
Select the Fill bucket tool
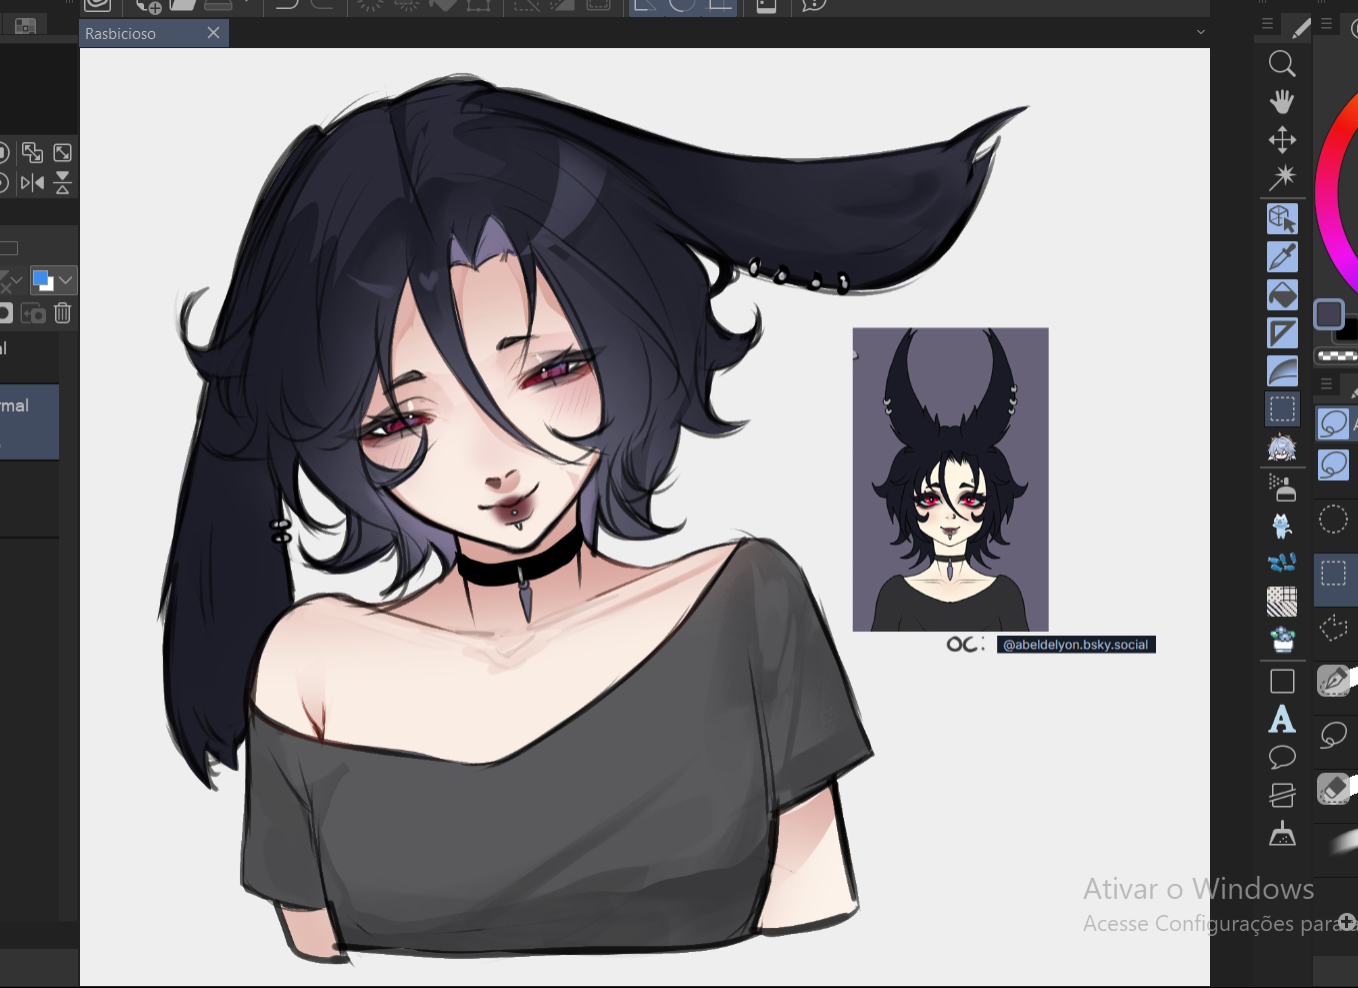point(1282,295)
